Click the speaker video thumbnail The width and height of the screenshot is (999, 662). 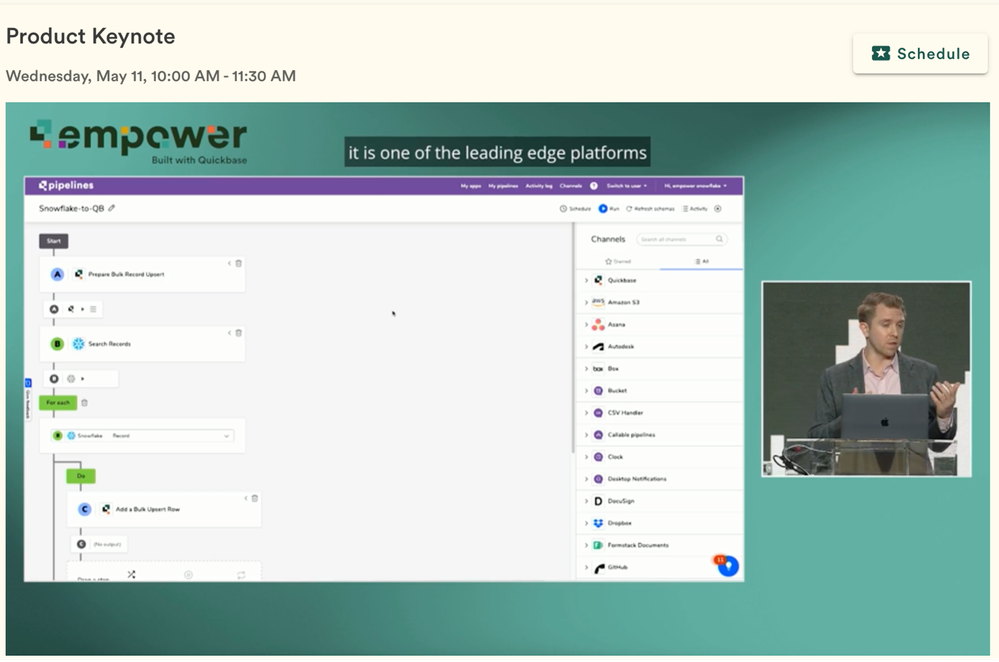click(x=866, y=379)
